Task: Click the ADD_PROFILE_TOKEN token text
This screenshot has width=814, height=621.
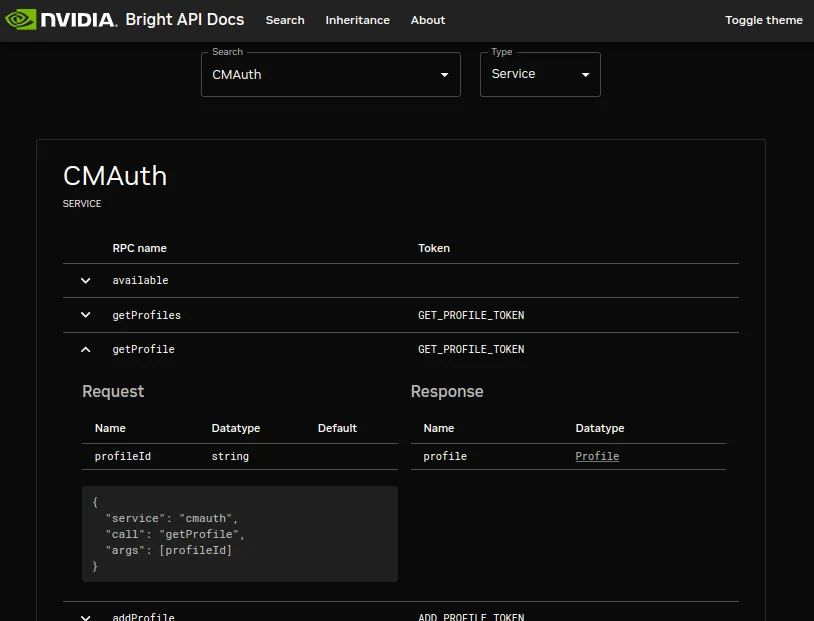Action: pos(471,616)
